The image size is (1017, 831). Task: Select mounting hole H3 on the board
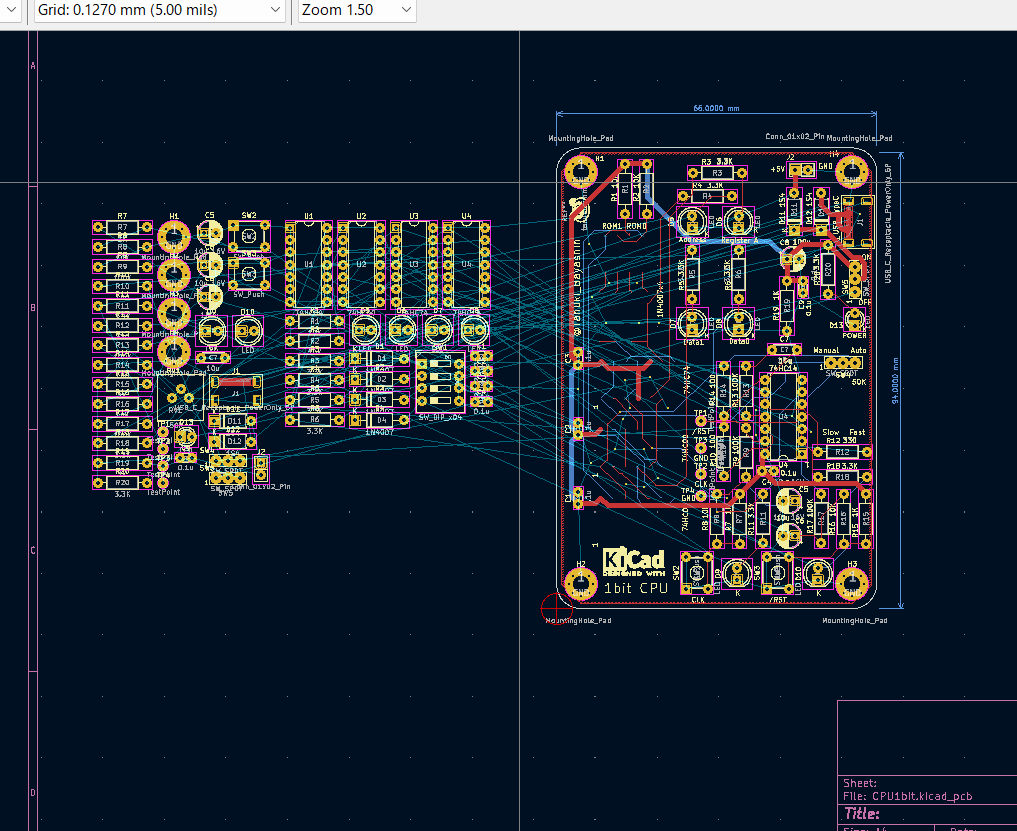click(x=852, y=583)
